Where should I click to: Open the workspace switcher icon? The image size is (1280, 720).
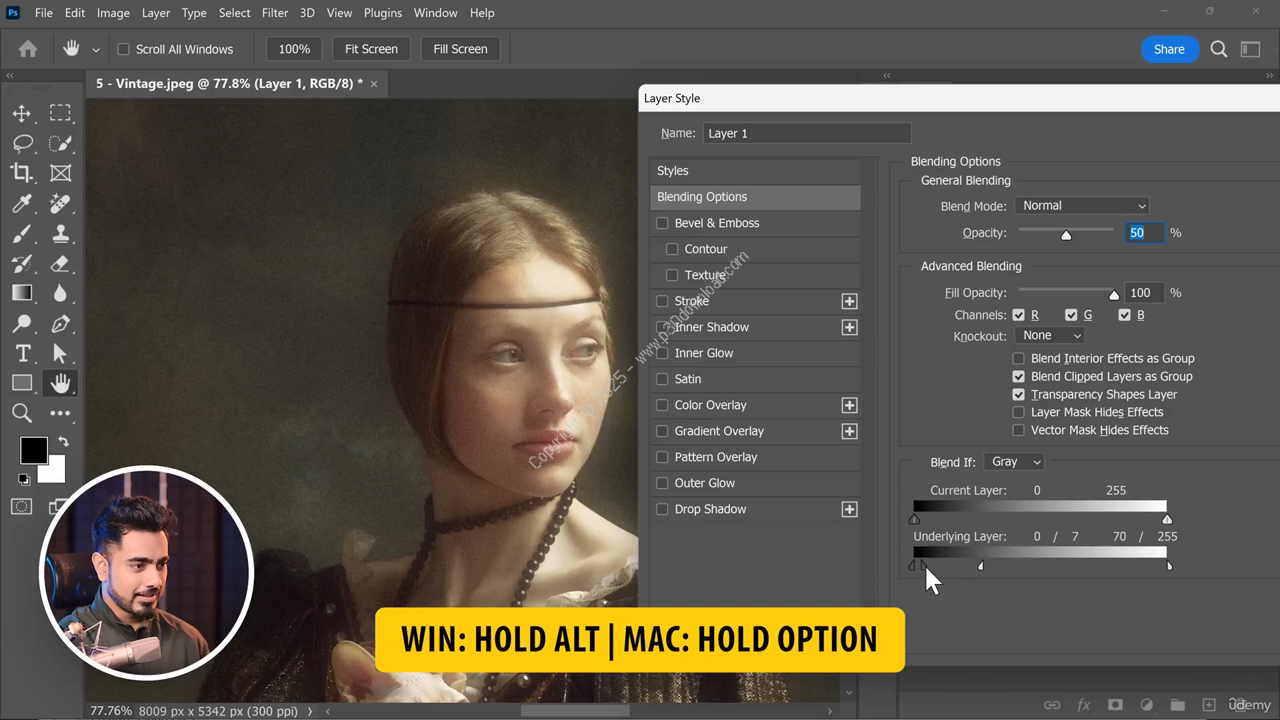(x=1250, y=49)
